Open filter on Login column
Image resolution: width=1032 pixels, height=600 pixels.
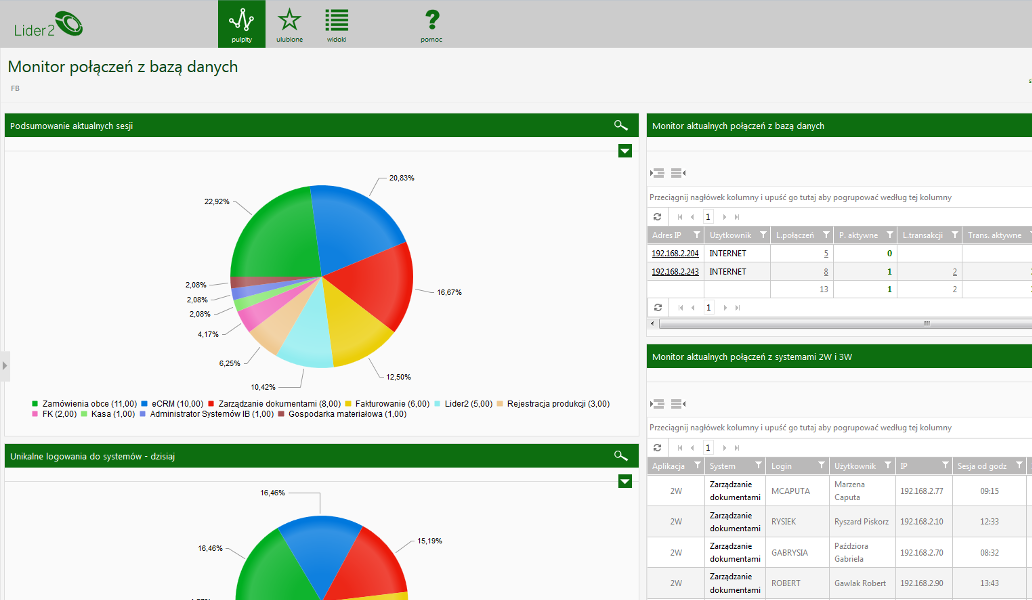point(821,465)
